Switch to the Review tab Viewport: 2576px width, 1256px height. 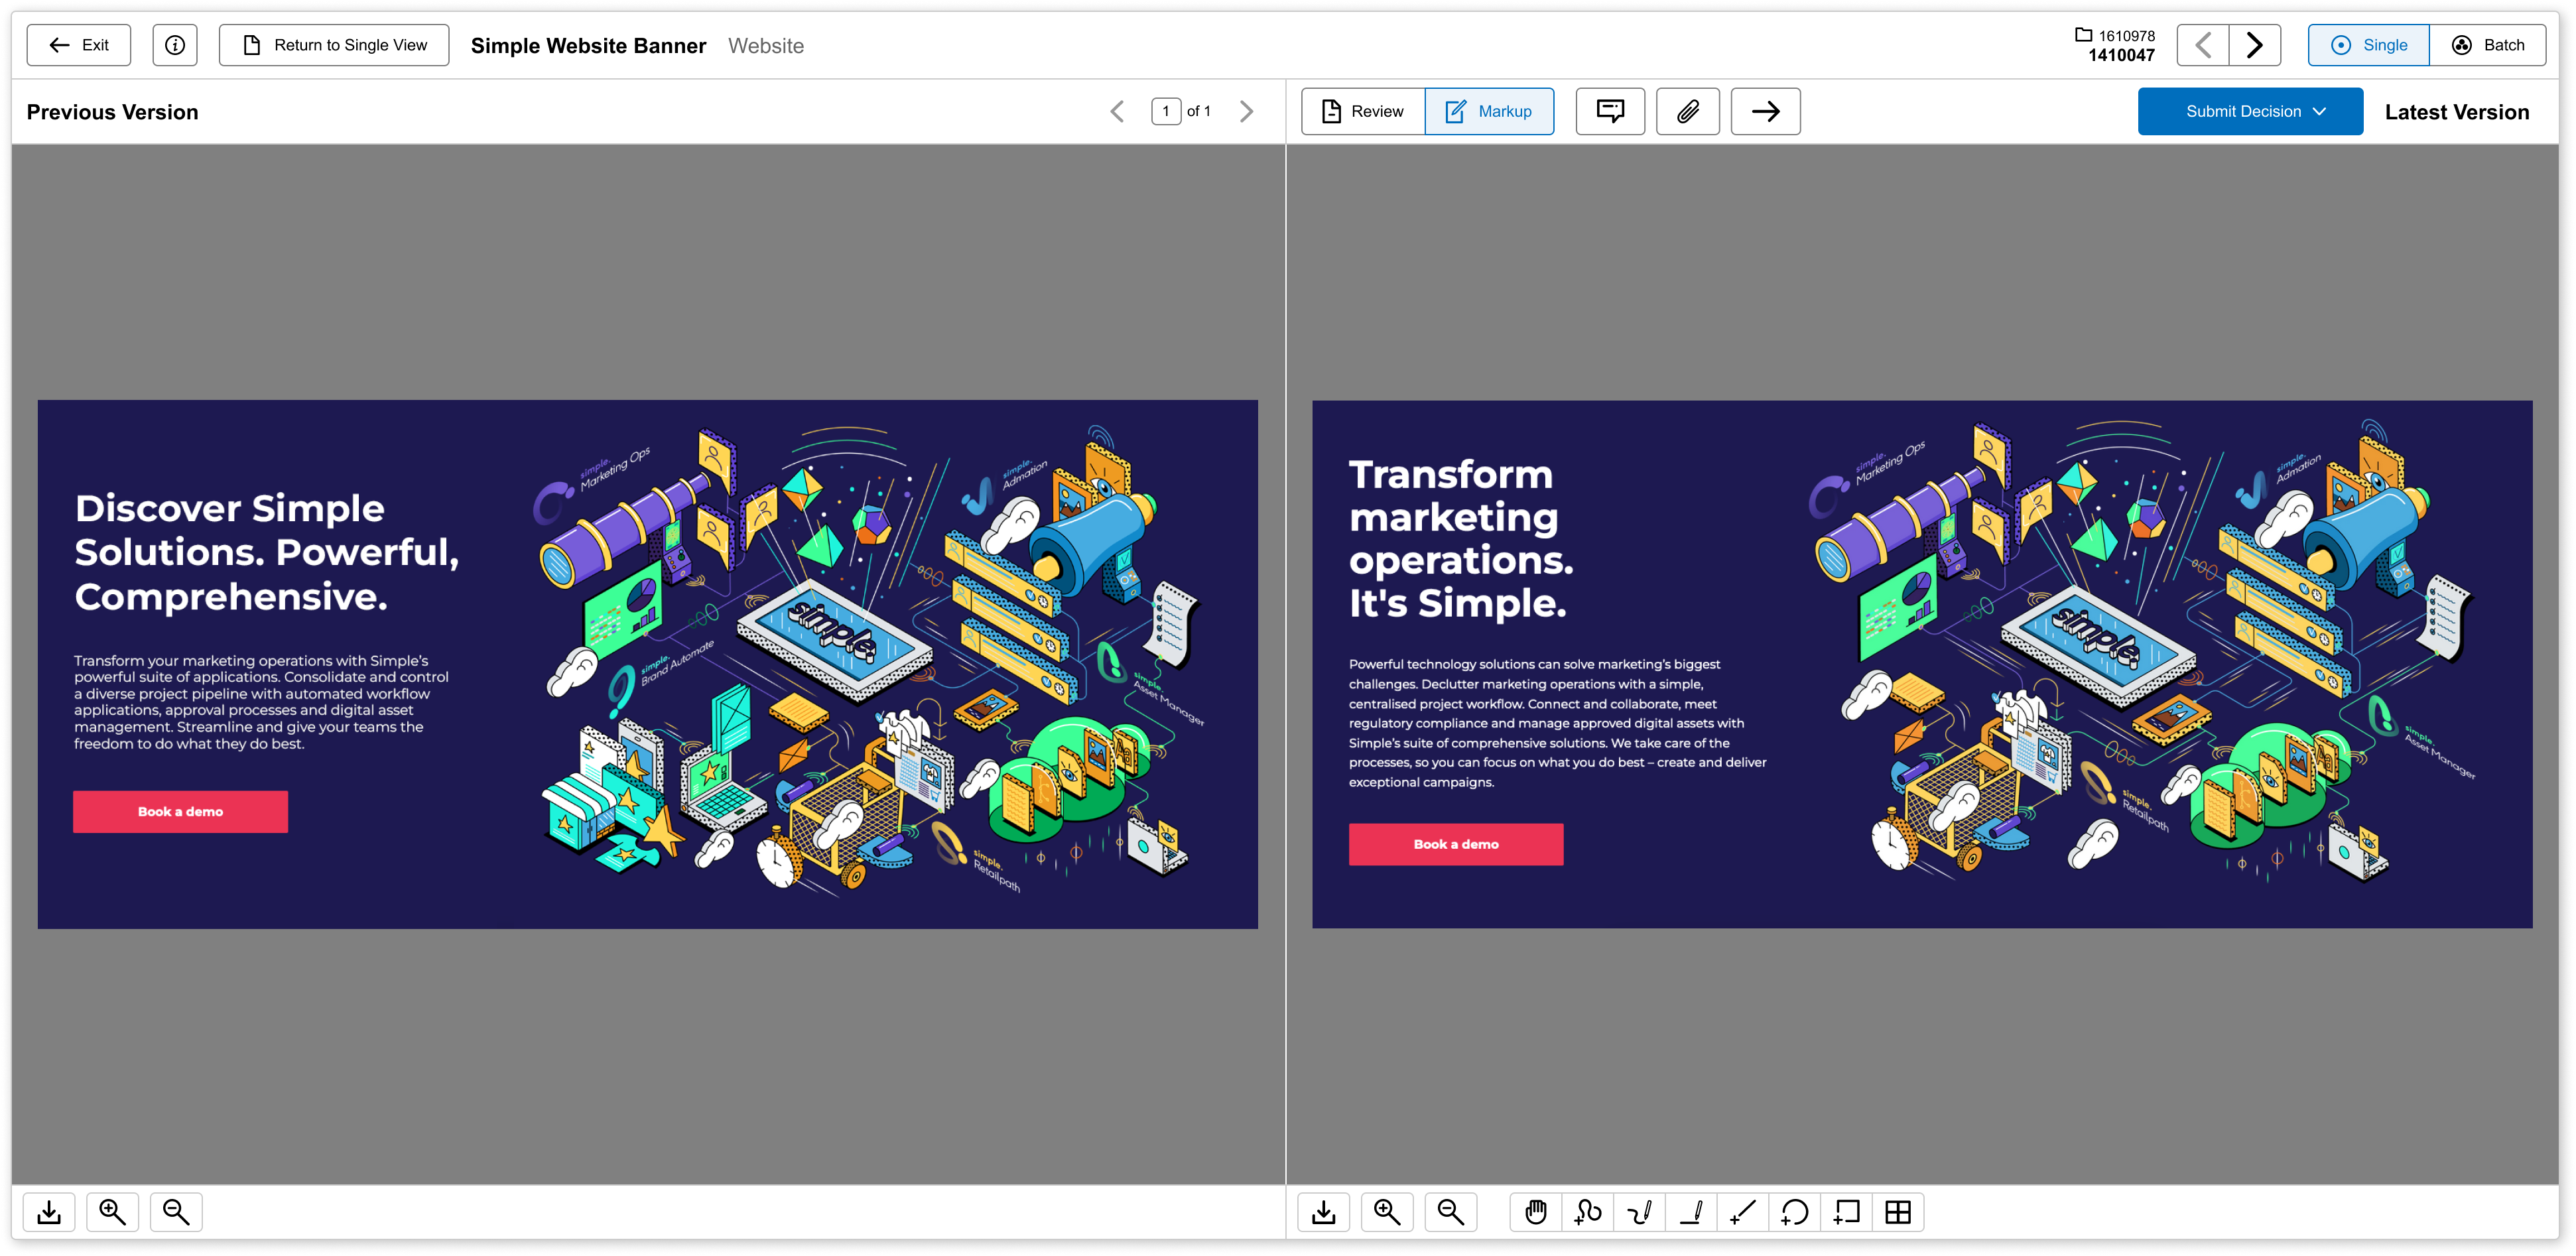pyautogui.click(x=1363, y=111)
